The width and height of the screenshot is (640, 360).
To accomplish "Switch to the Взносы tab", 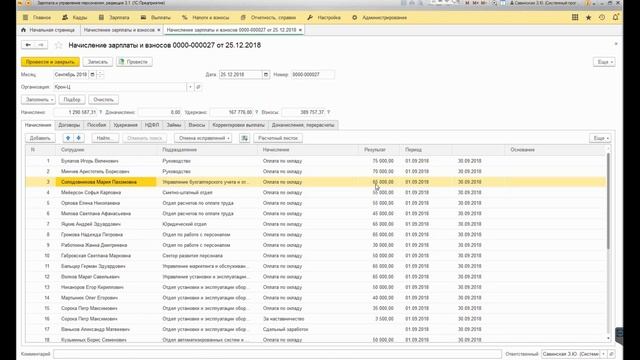I will pos(197,125).
